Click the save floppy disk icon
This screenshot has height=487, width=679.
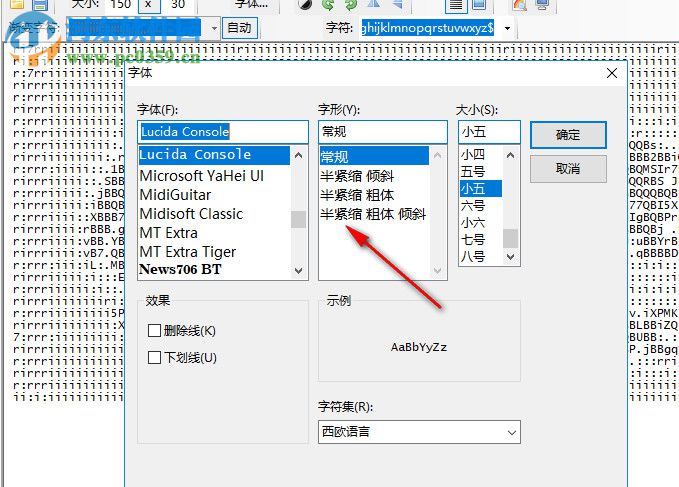coord(40,5)
